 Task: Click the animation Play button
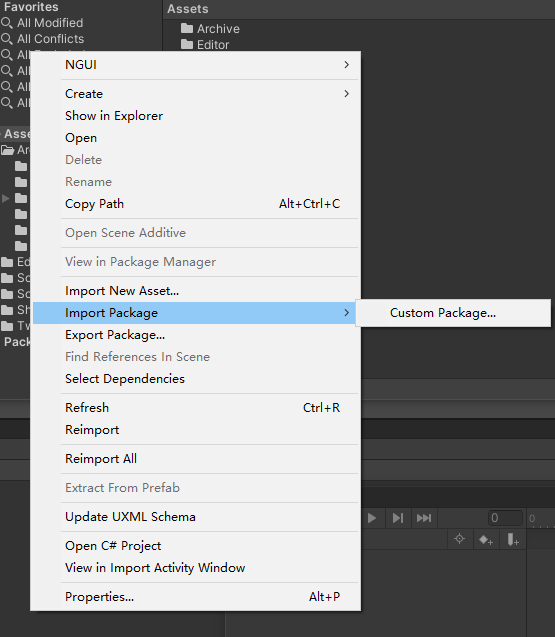[x=371, y=518]
